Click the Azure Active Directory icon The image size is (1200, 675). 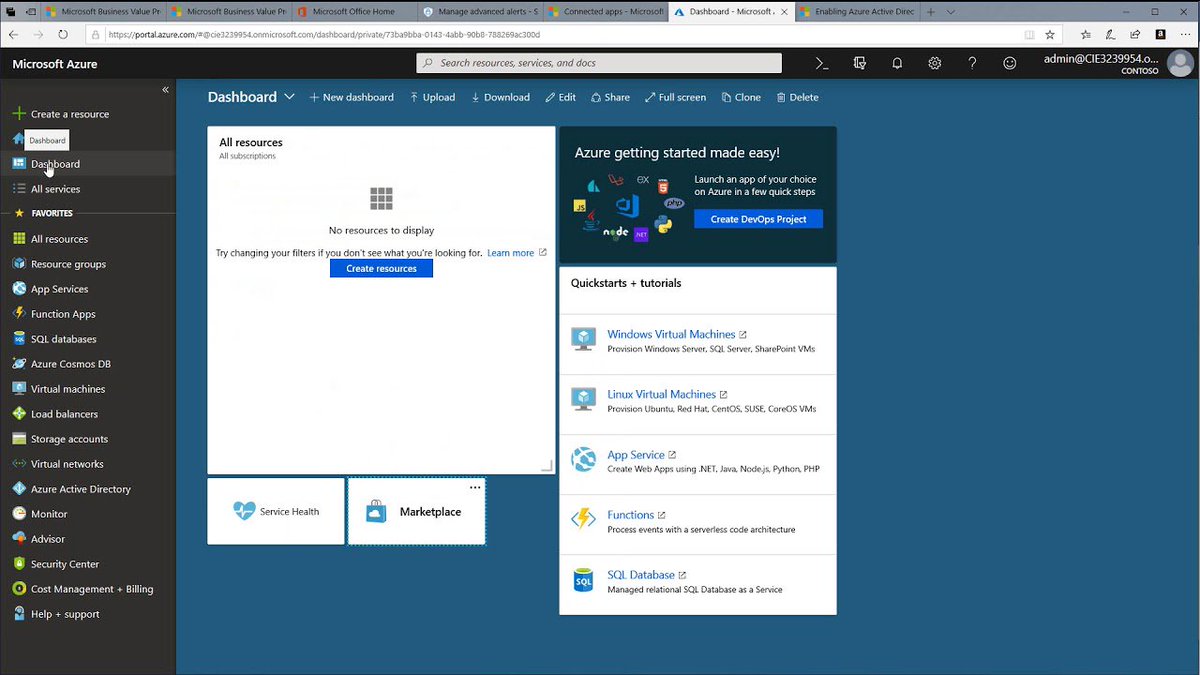[19, 489]
